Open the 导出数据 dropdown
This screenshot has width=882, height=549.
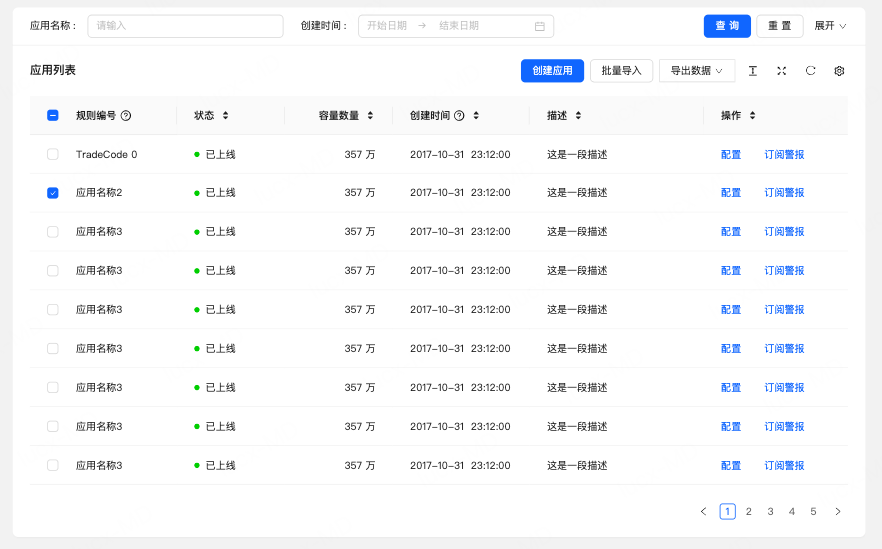697,71
